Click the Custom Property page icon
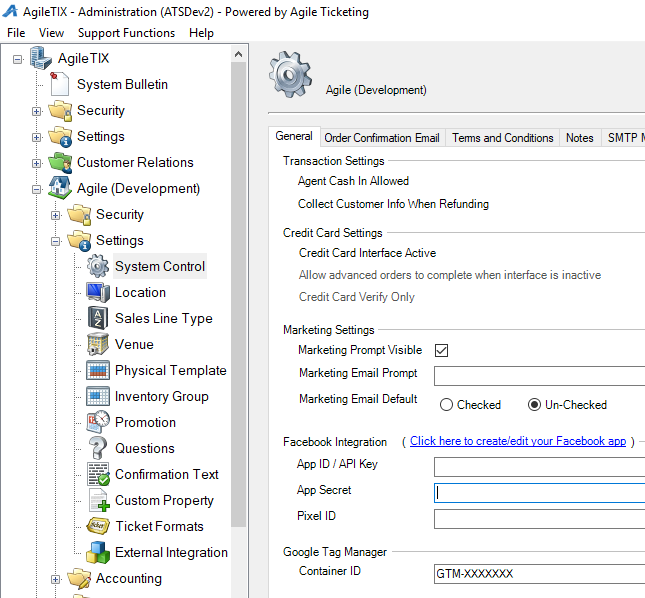The image size is (645, 598). (x=99, y=500)
